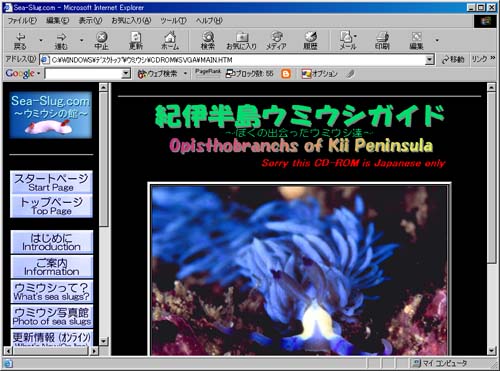Image resolution: width=500 pixels, height=371 pixels.
Task: Open the Mail icon dropdown arrow
Action: [x=355, y=36]
